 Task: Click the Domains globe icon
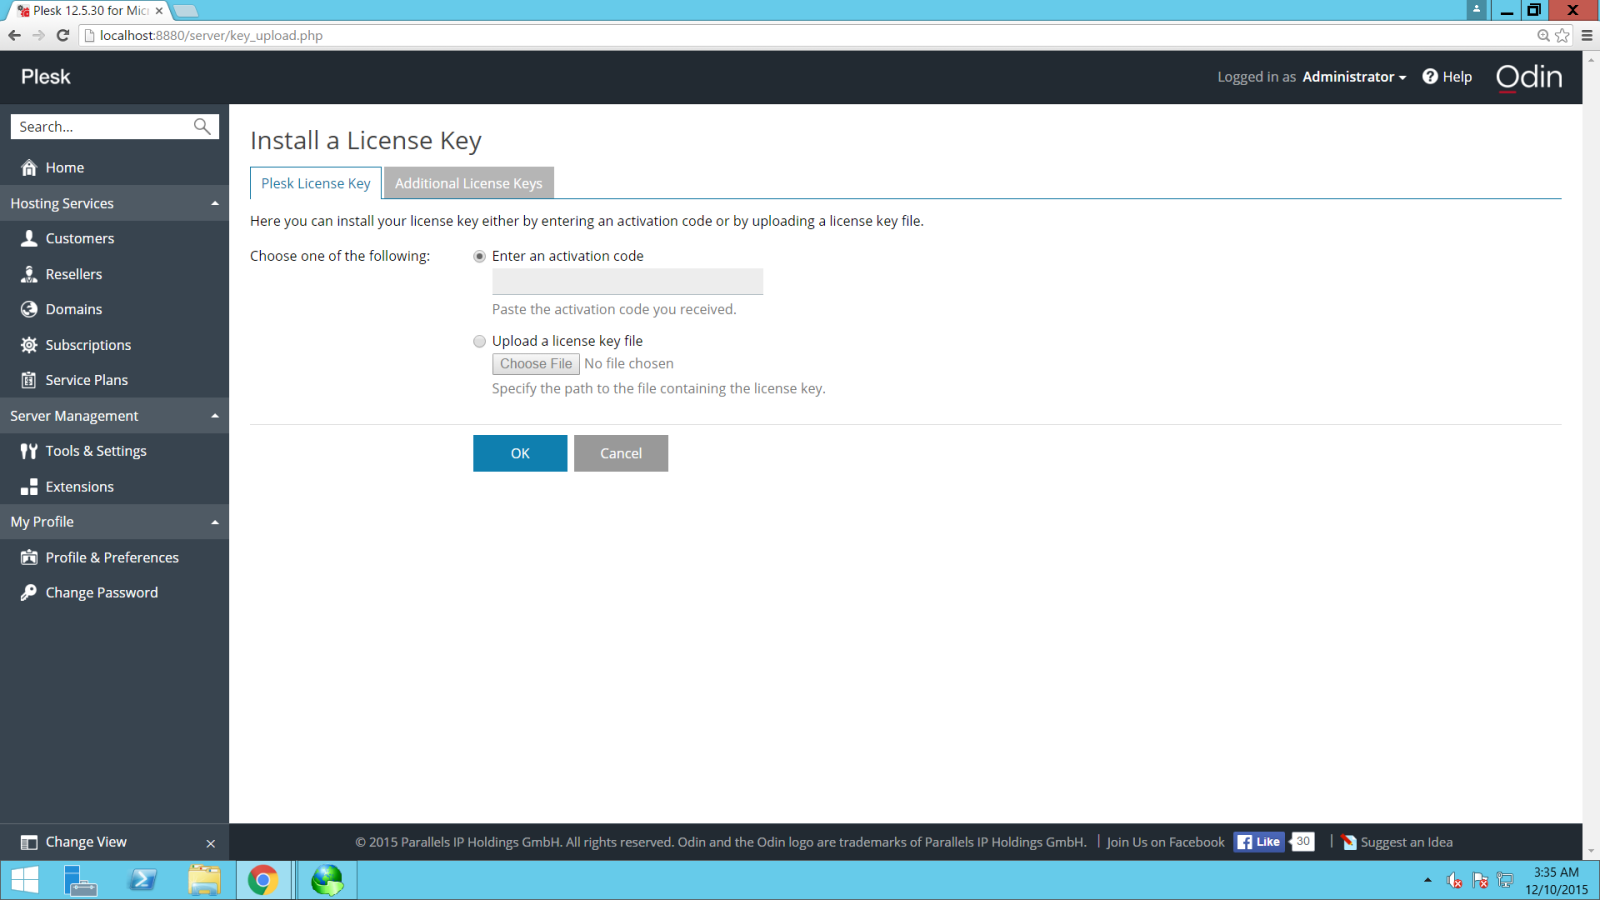tap(29, 309)
